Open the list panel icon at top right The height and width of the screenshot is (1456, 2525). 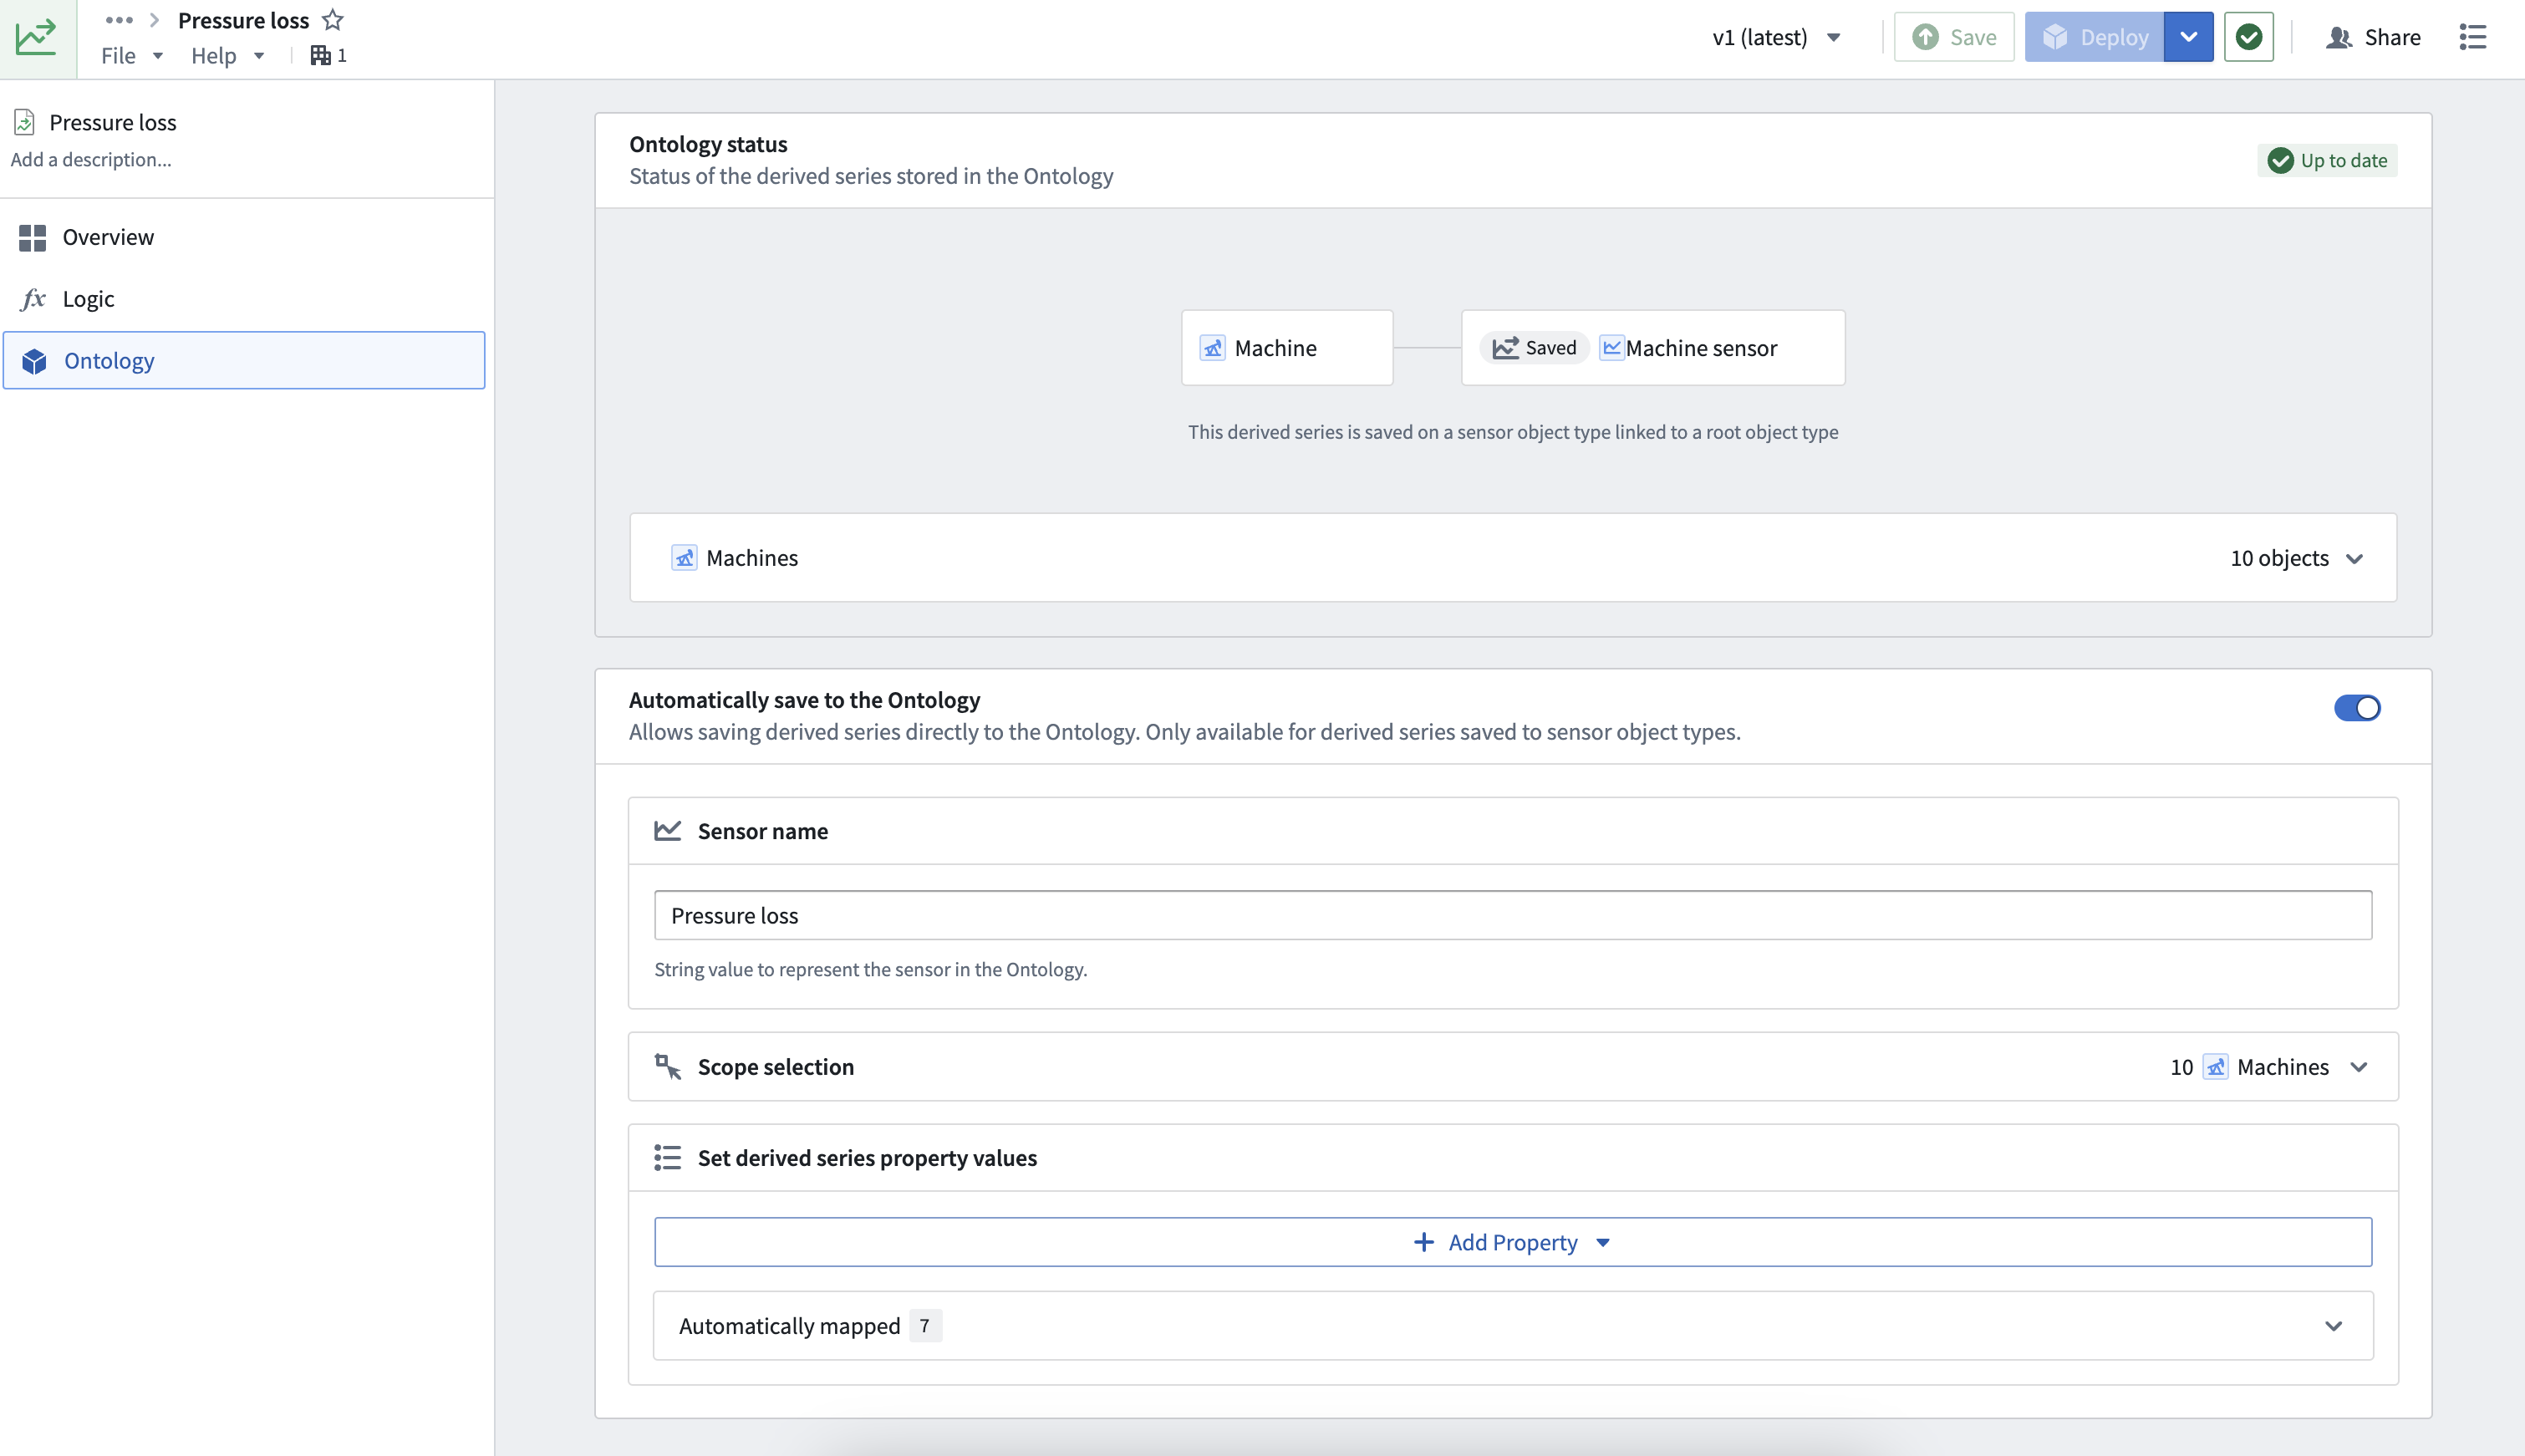pos(2473,37)
